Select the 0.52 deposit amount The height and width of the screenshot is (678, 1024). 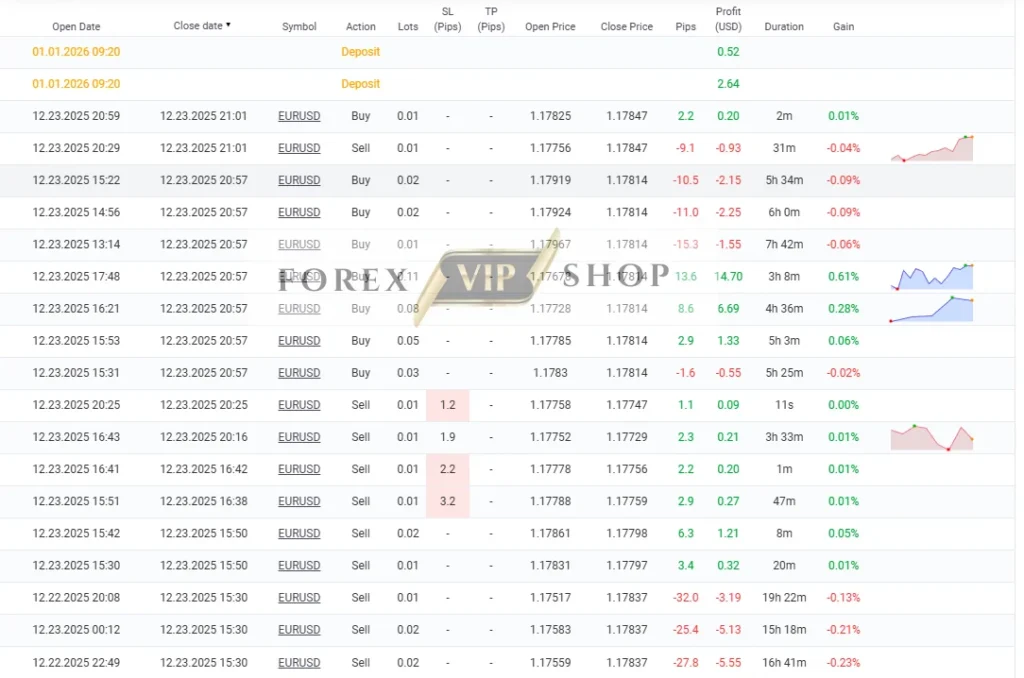728,52
